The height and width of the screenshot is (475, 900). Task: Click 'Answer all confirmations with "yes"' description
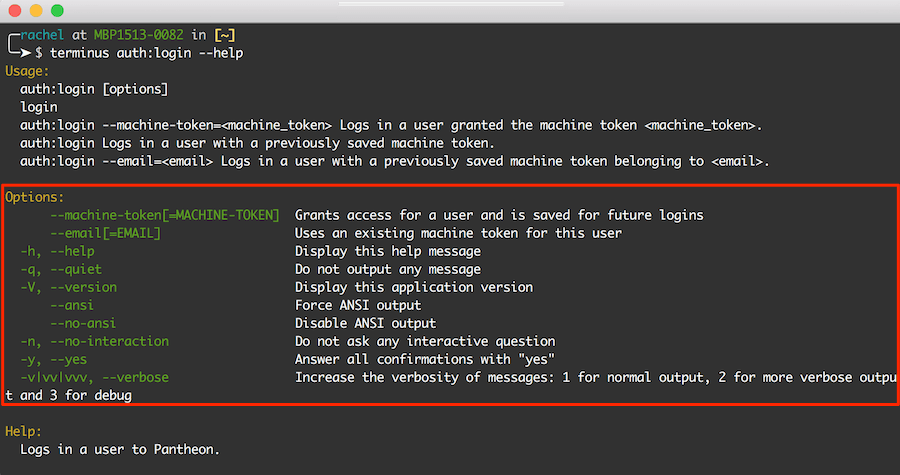425,359
